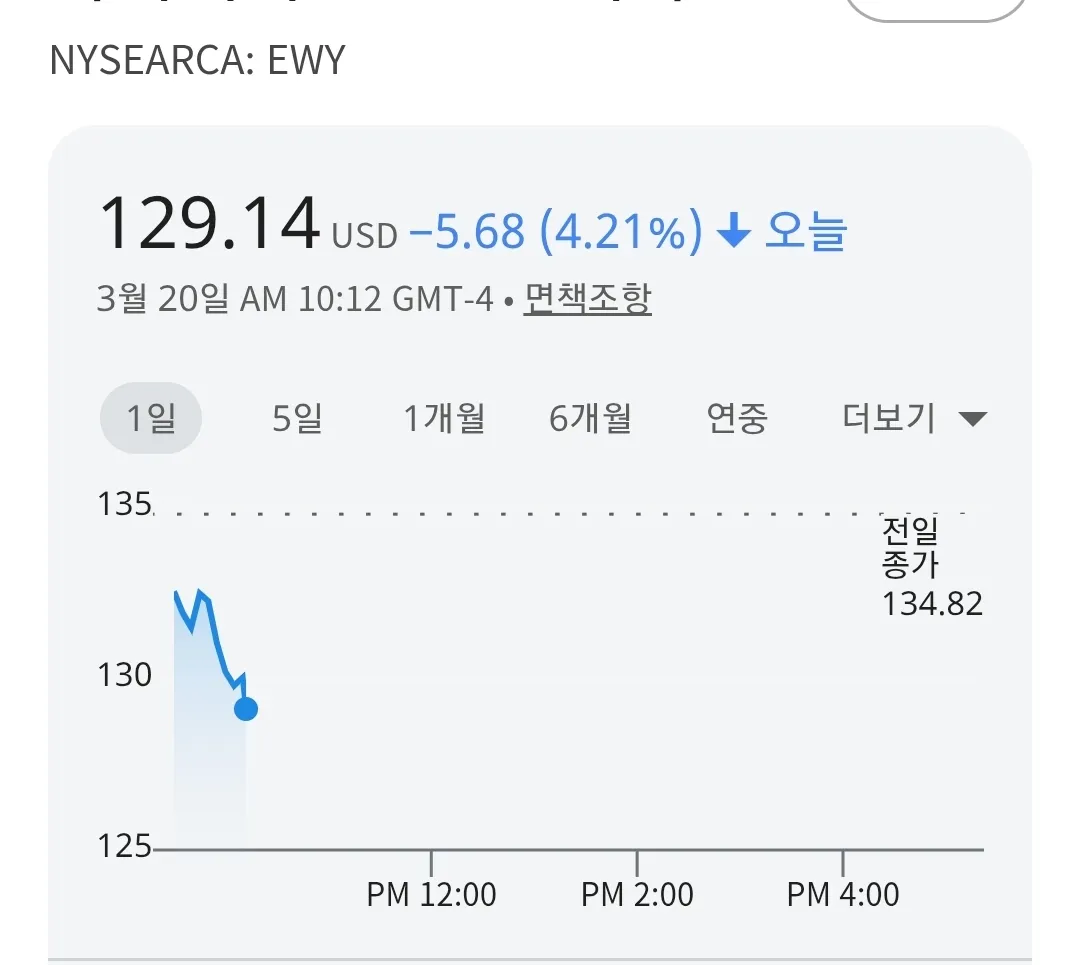
Task: Click the triangle arrow beside 더보기
Action: click(x=973, y=419)
